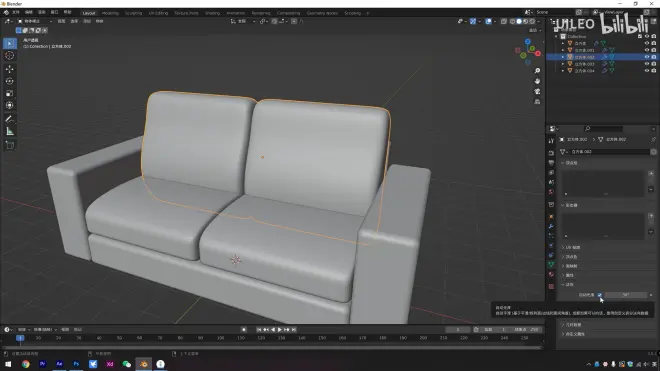660x371 pixels.
Task: Switch to the UV Editing workspace tab
Action: tap(158, 13)
